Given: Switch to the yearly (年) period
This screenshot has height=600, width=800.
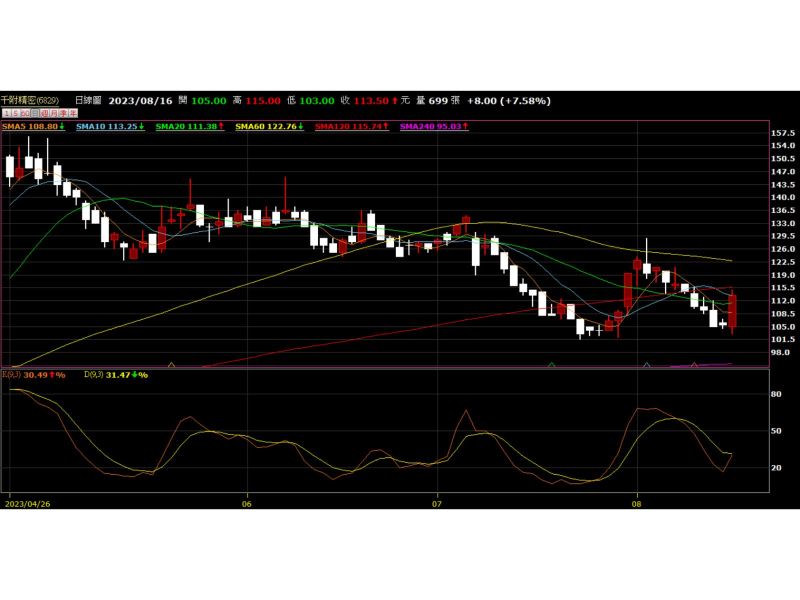Looking at the screenshot, I should 73,113.
